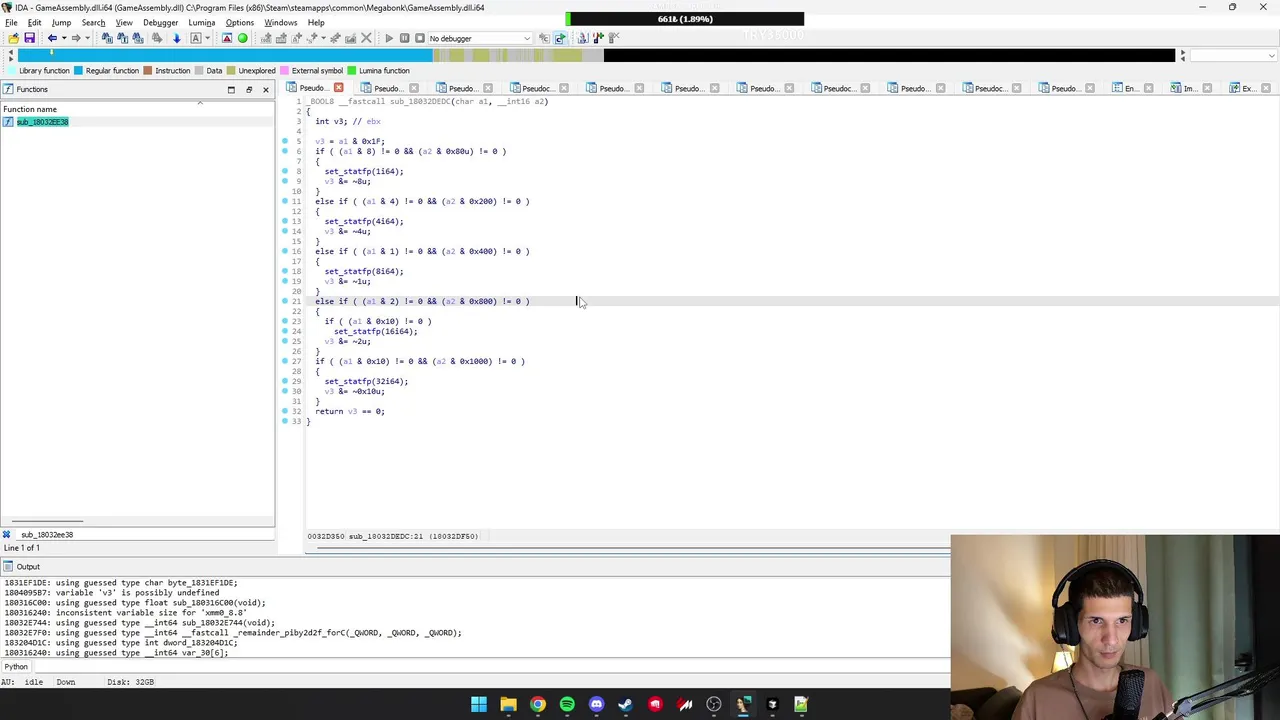Click the gray X toolbar icon
Screen dimensions: 1280x720
pyautogui.click(x=366, y=38)
